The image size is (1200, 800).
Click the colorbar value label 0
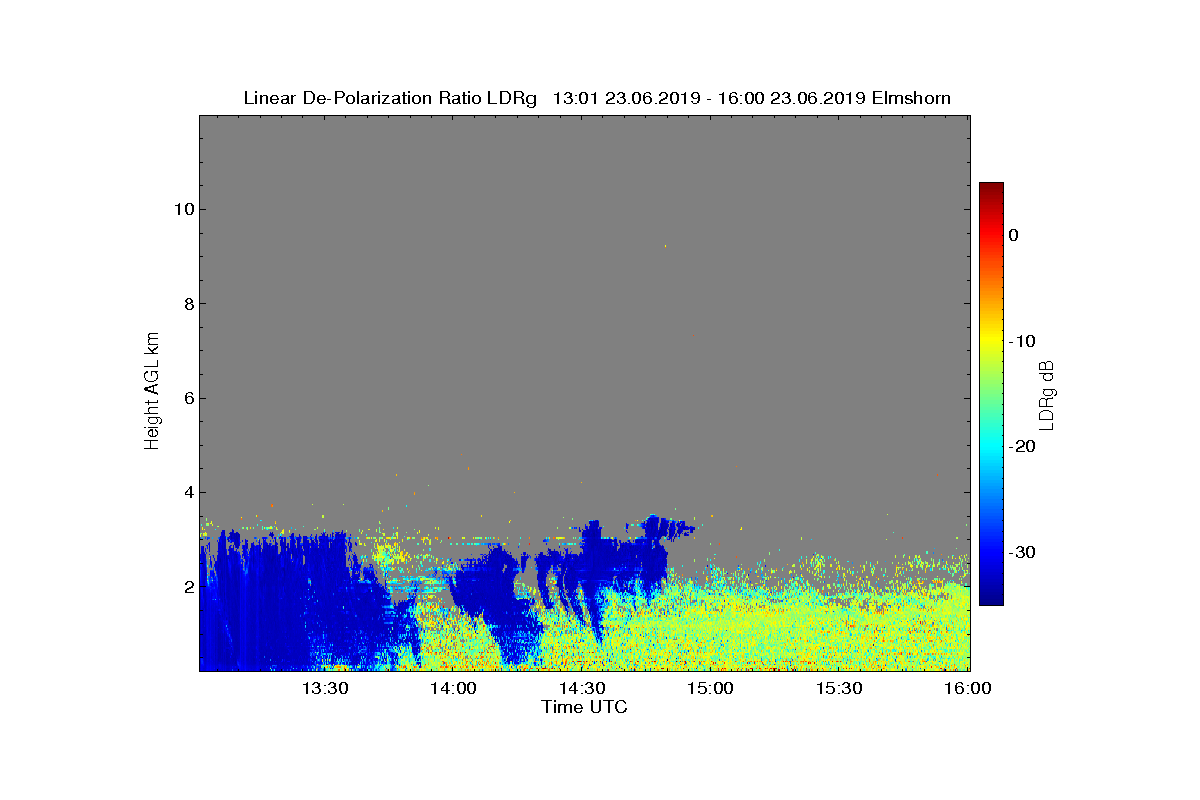1013,235
